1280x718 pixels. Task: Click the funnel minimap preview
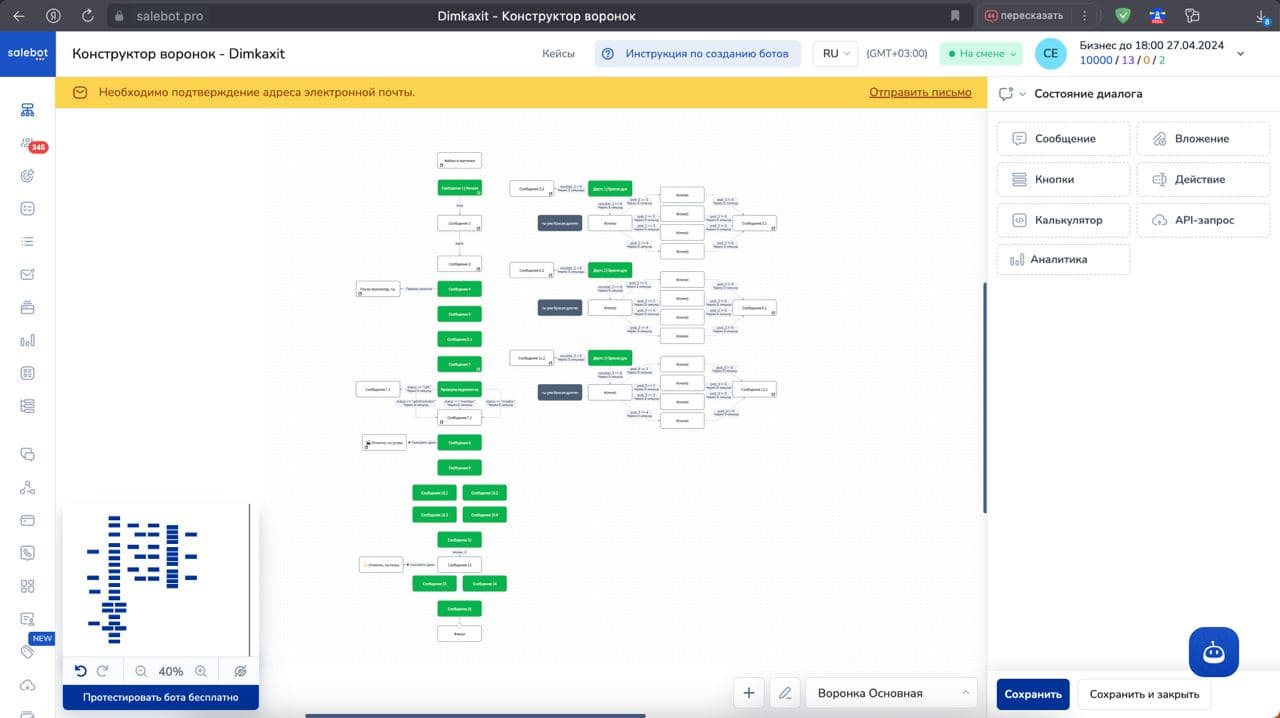[156, 580]
